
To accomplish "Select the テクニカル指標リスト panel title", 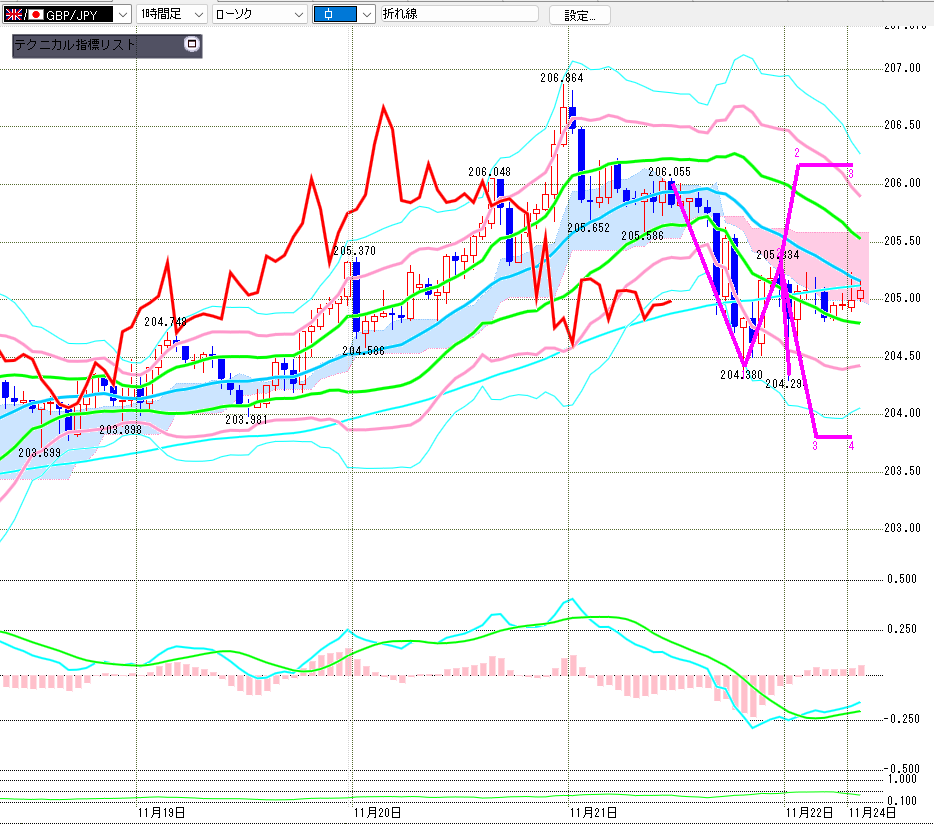I will [76, 45].
